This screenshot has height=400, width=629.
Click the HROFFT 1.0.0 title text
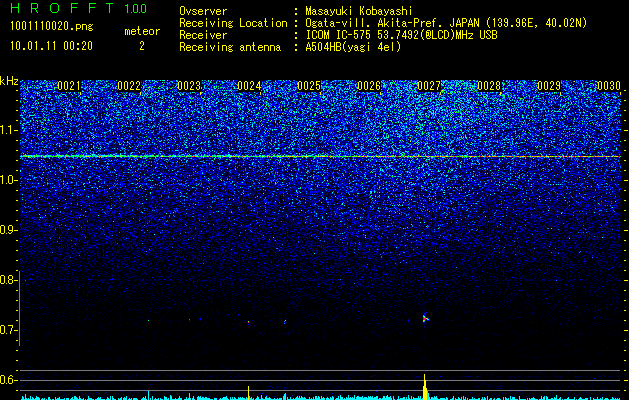pos(79,8)
